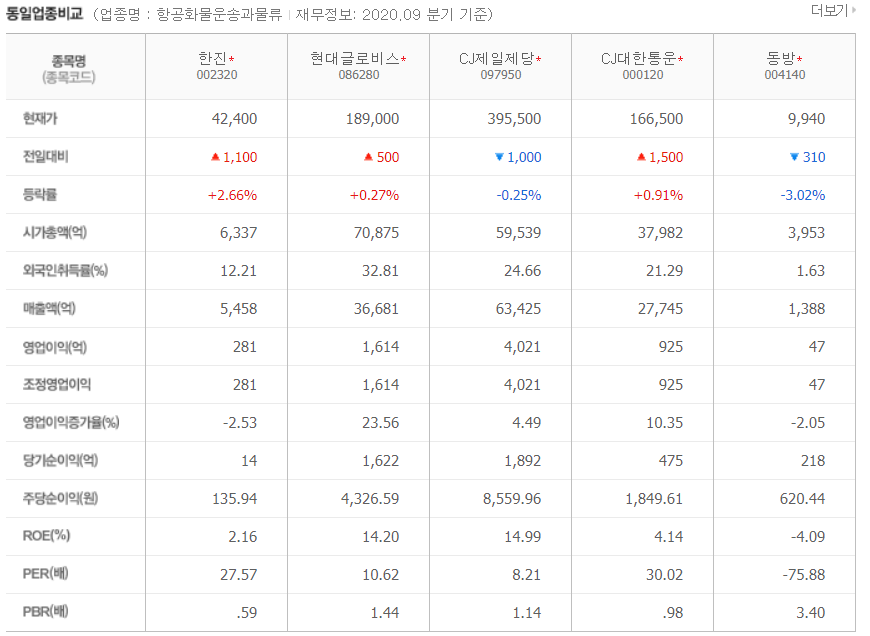Click PER value -75.88
Screen dimensions: 870x636
(804, 574)
